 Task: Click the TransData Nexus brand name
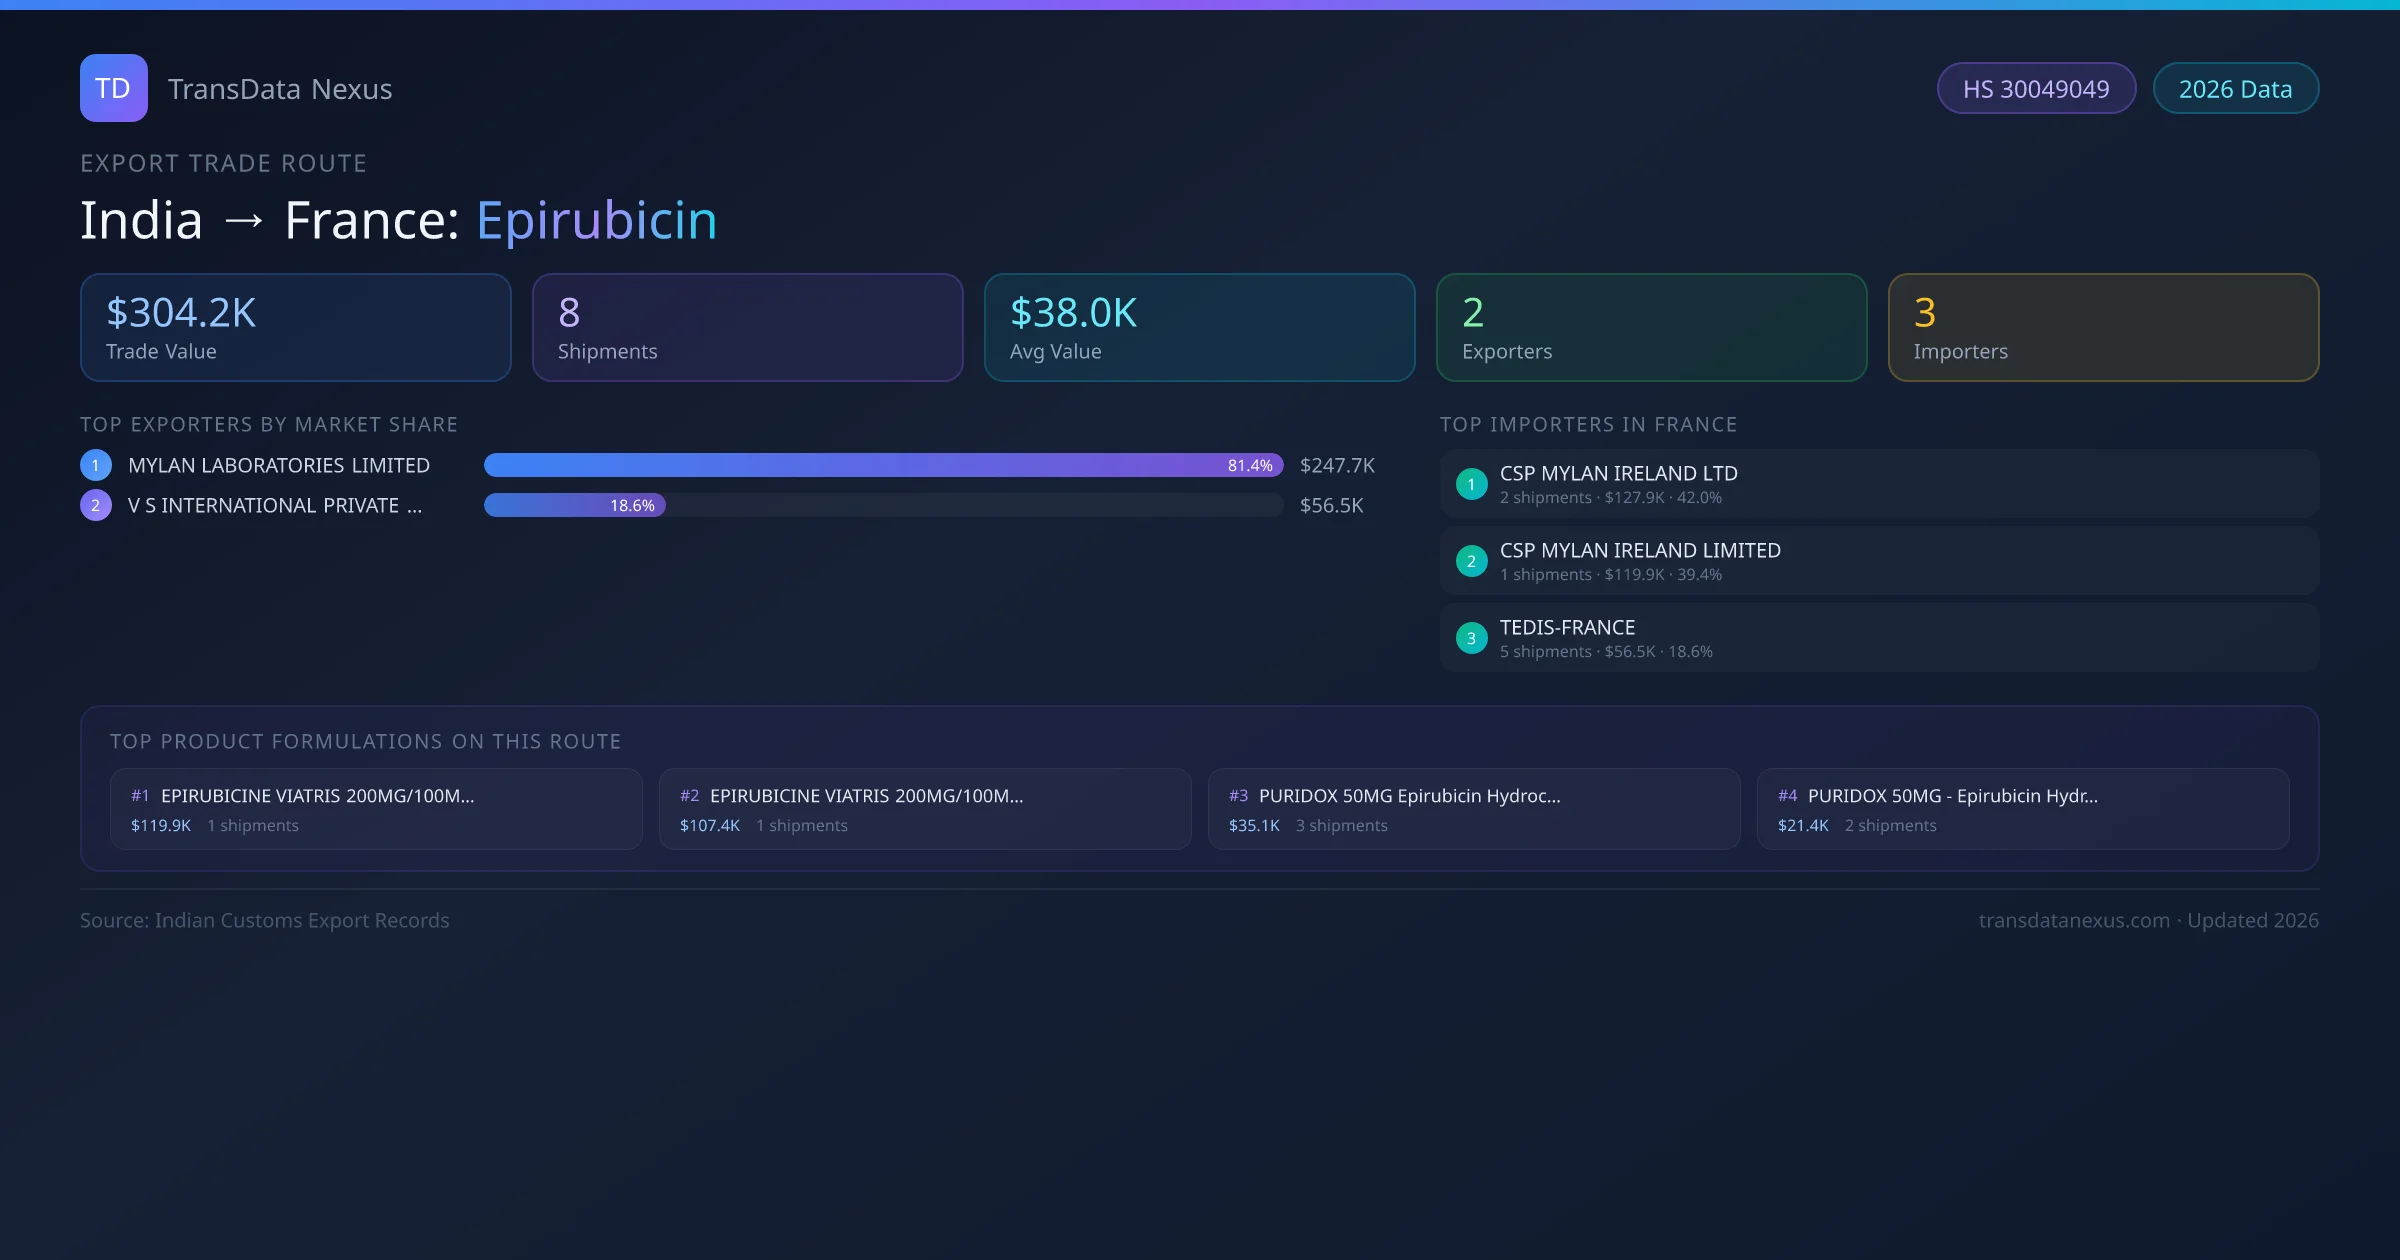point(280,89)
